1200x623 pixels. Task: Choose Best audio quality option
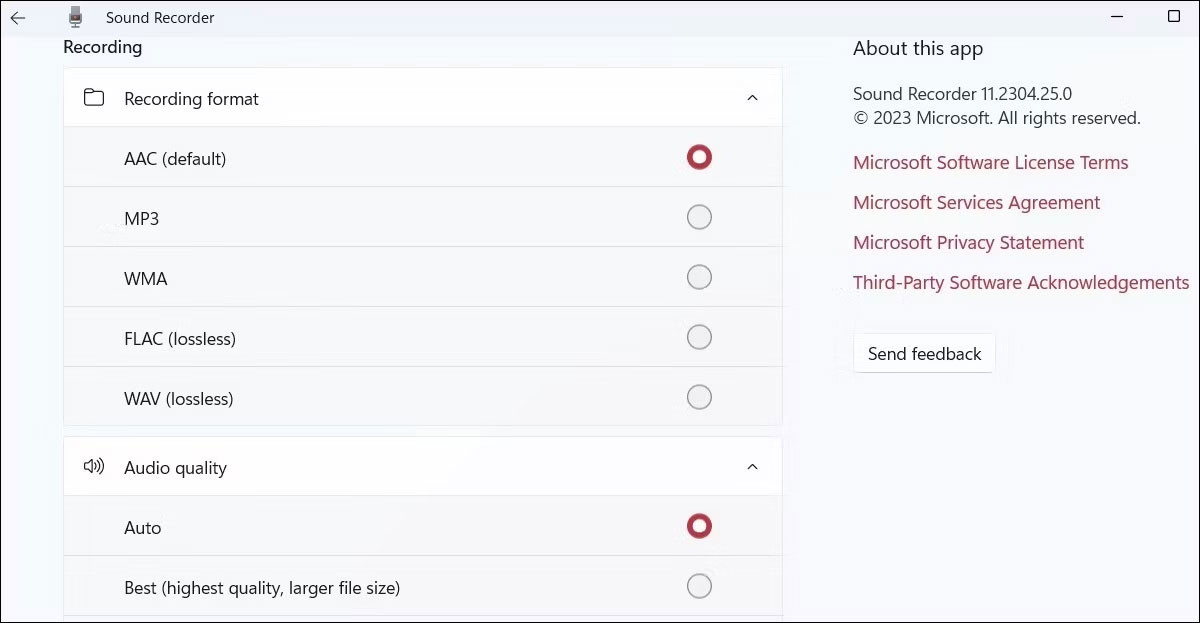click(699, 586)
